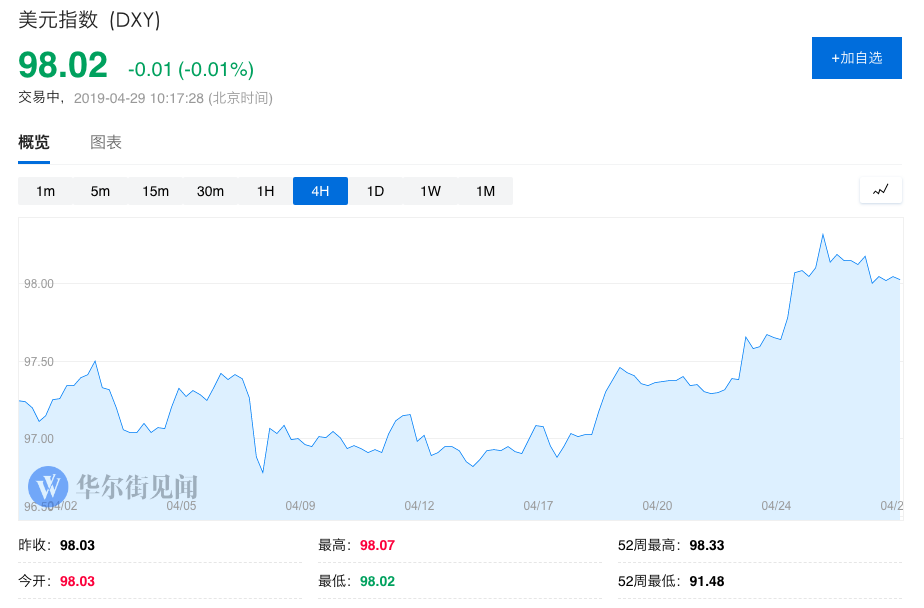Click the 华尔街见闻 watermark logo

coord(112,487)
